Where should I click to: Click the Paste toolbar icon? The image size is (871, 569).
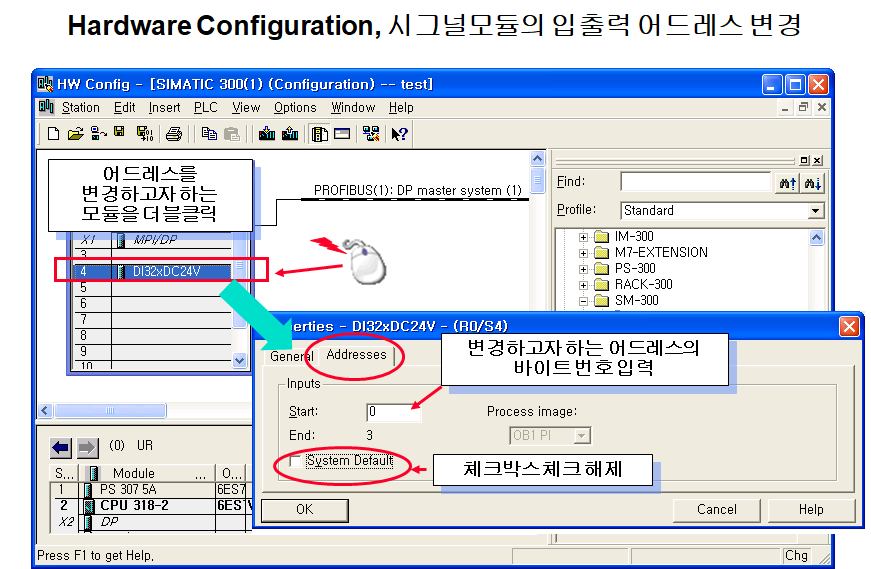click(232, 134)
